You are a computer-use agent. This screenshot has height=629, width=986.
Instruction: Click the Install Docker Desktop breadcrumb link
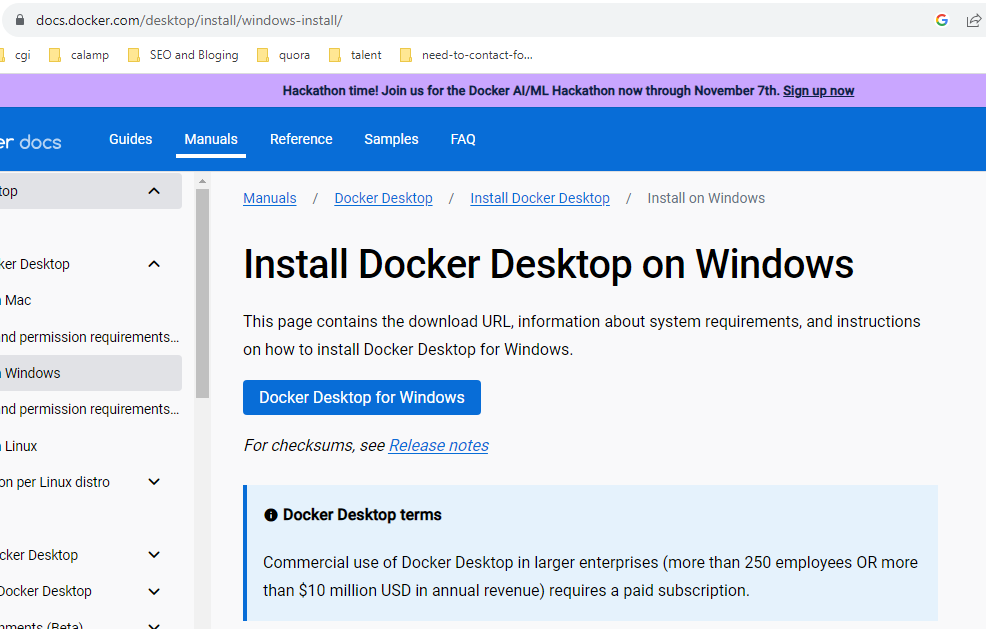pos(540,198)
